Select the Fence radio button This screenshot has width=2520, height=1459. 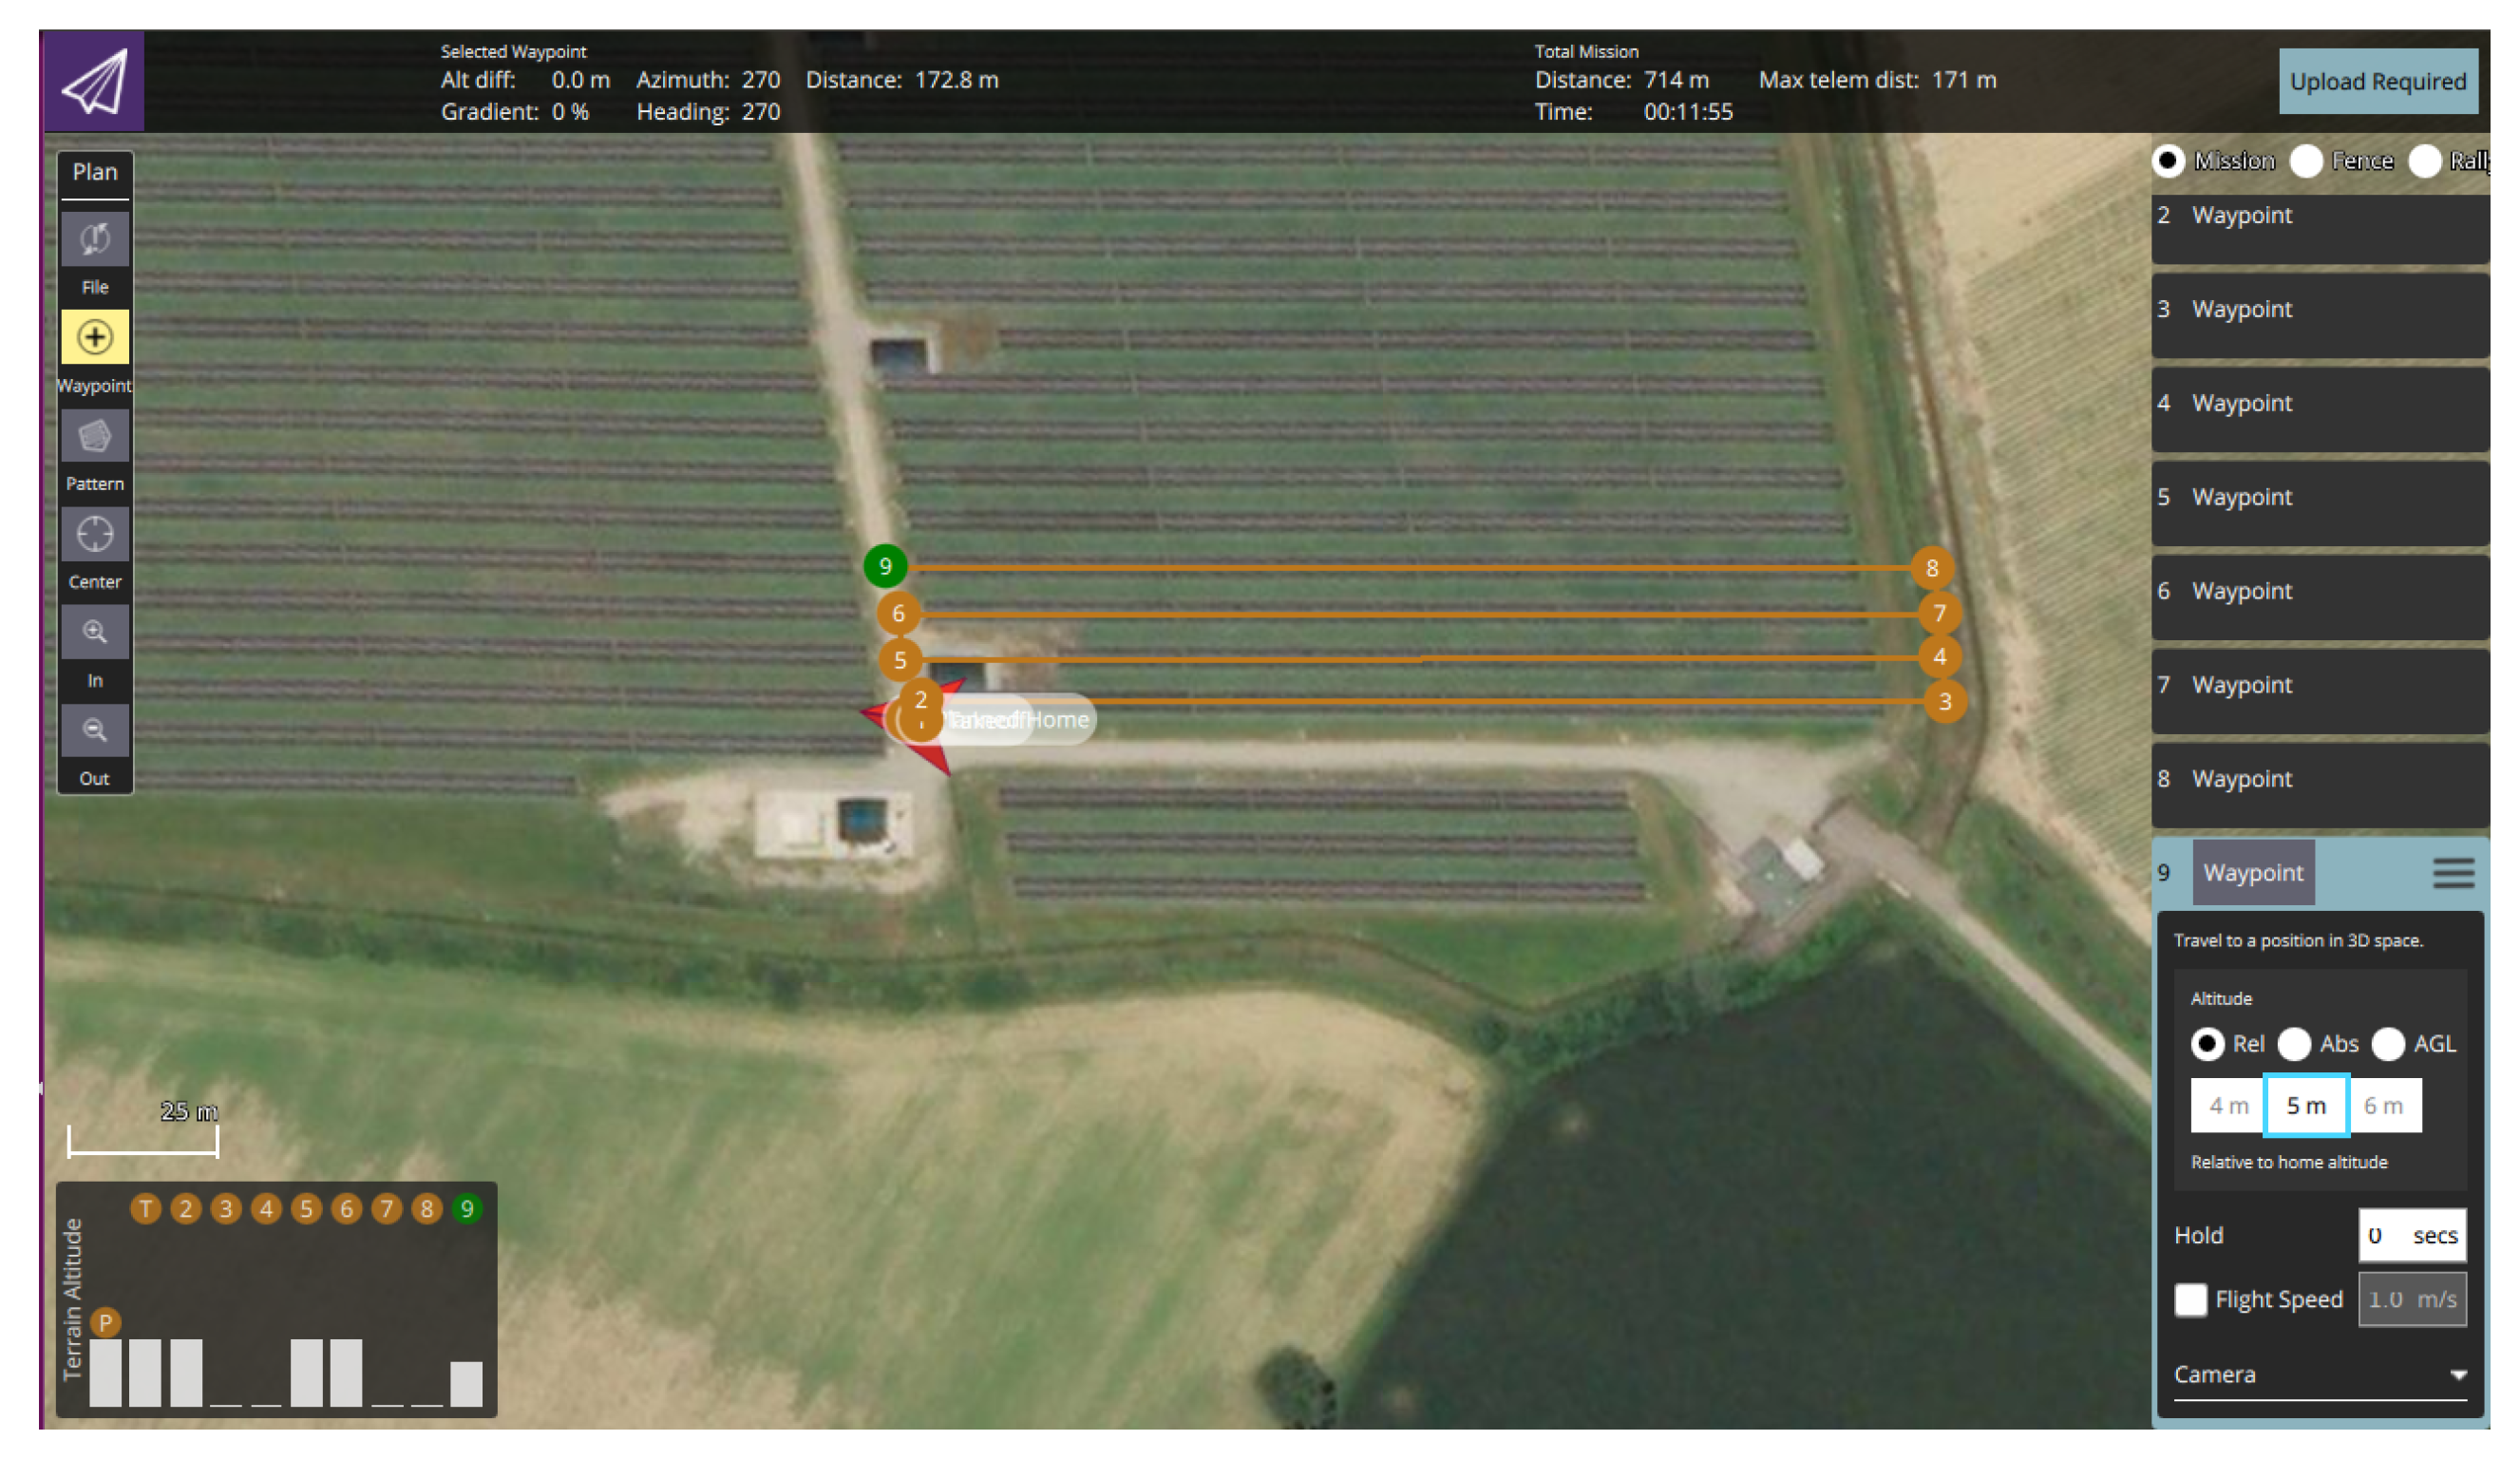[x=2306, y=161]
